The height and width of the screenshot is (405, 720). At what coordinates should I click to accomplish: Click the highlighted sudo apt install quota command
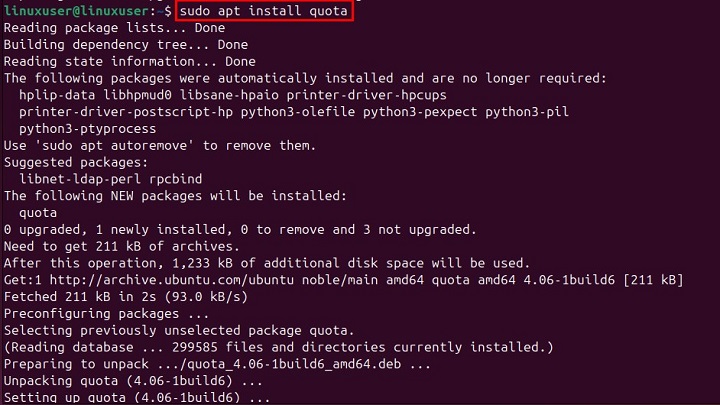[x=266, y=12]
